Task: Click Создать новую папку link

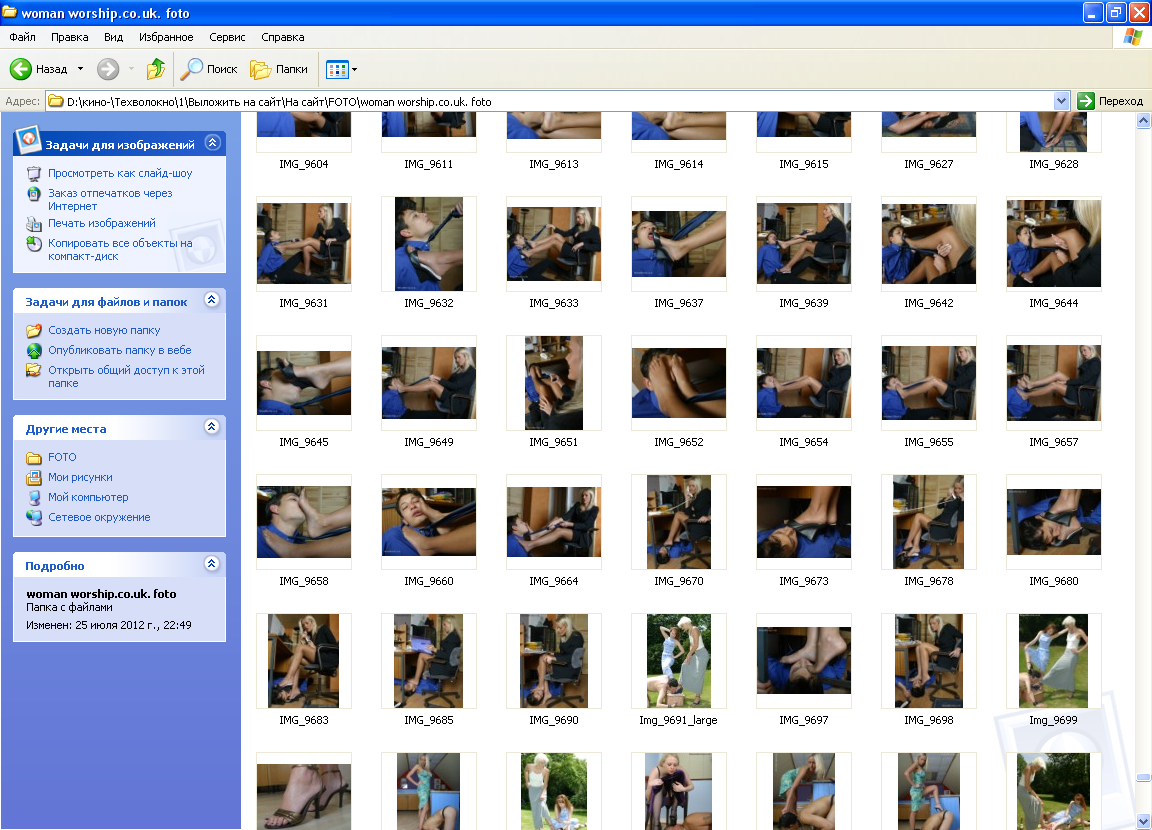Action: tap(104, 331)
